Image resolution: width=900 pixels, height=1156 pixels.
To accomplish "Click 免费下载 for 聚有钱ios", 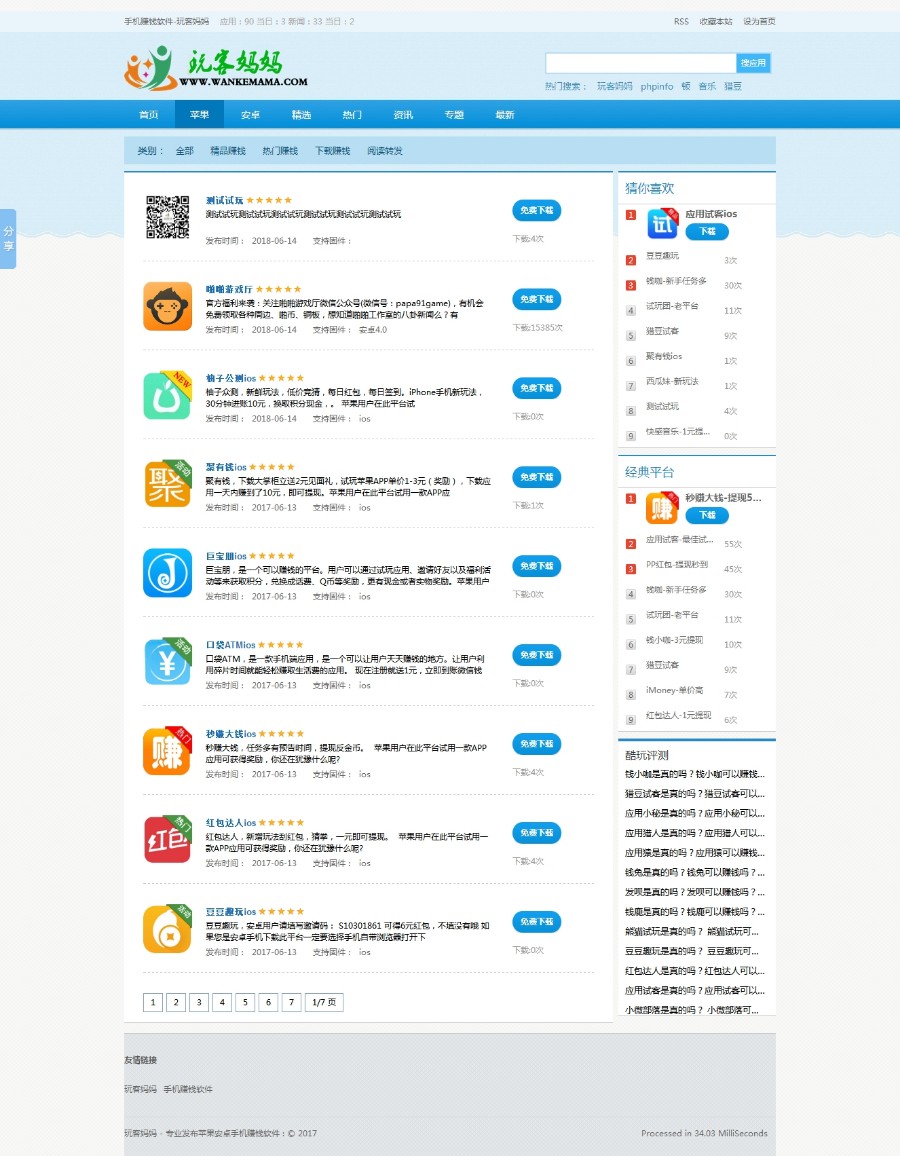I will [537, 477].
